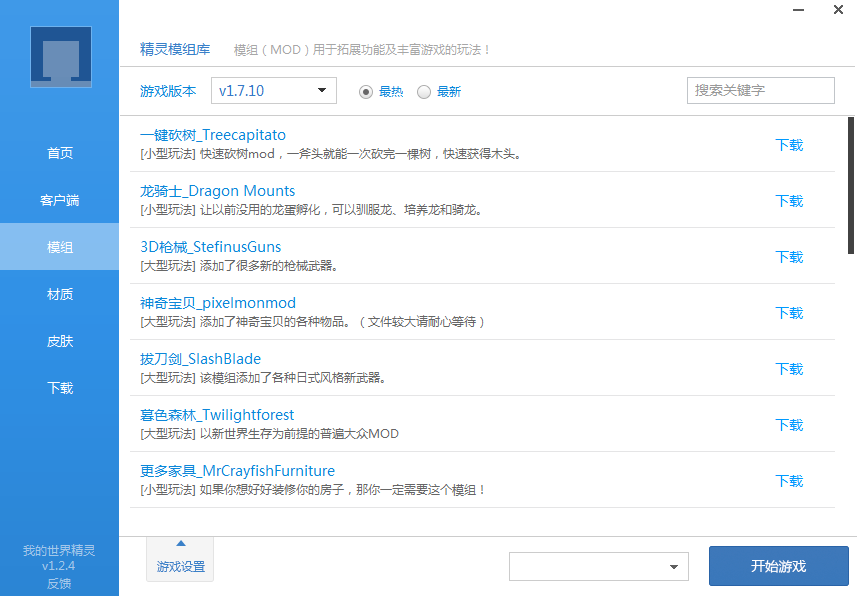Open the 一键砍树_Treecapitato mod title
The width and height of the screenshot is (857, 596).
(x=213, y=135)
